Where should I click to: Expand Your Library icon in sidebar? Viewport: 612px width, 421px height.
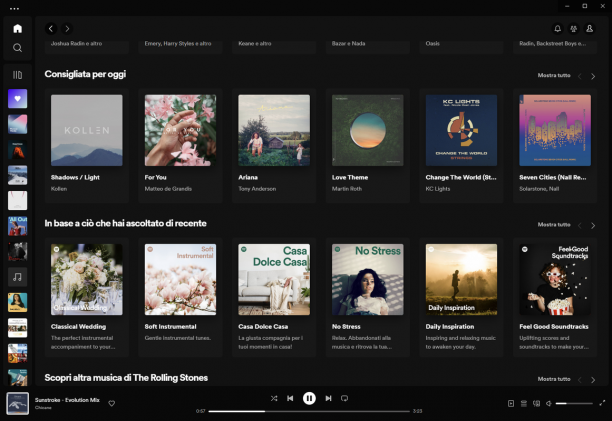click(18, 75)
